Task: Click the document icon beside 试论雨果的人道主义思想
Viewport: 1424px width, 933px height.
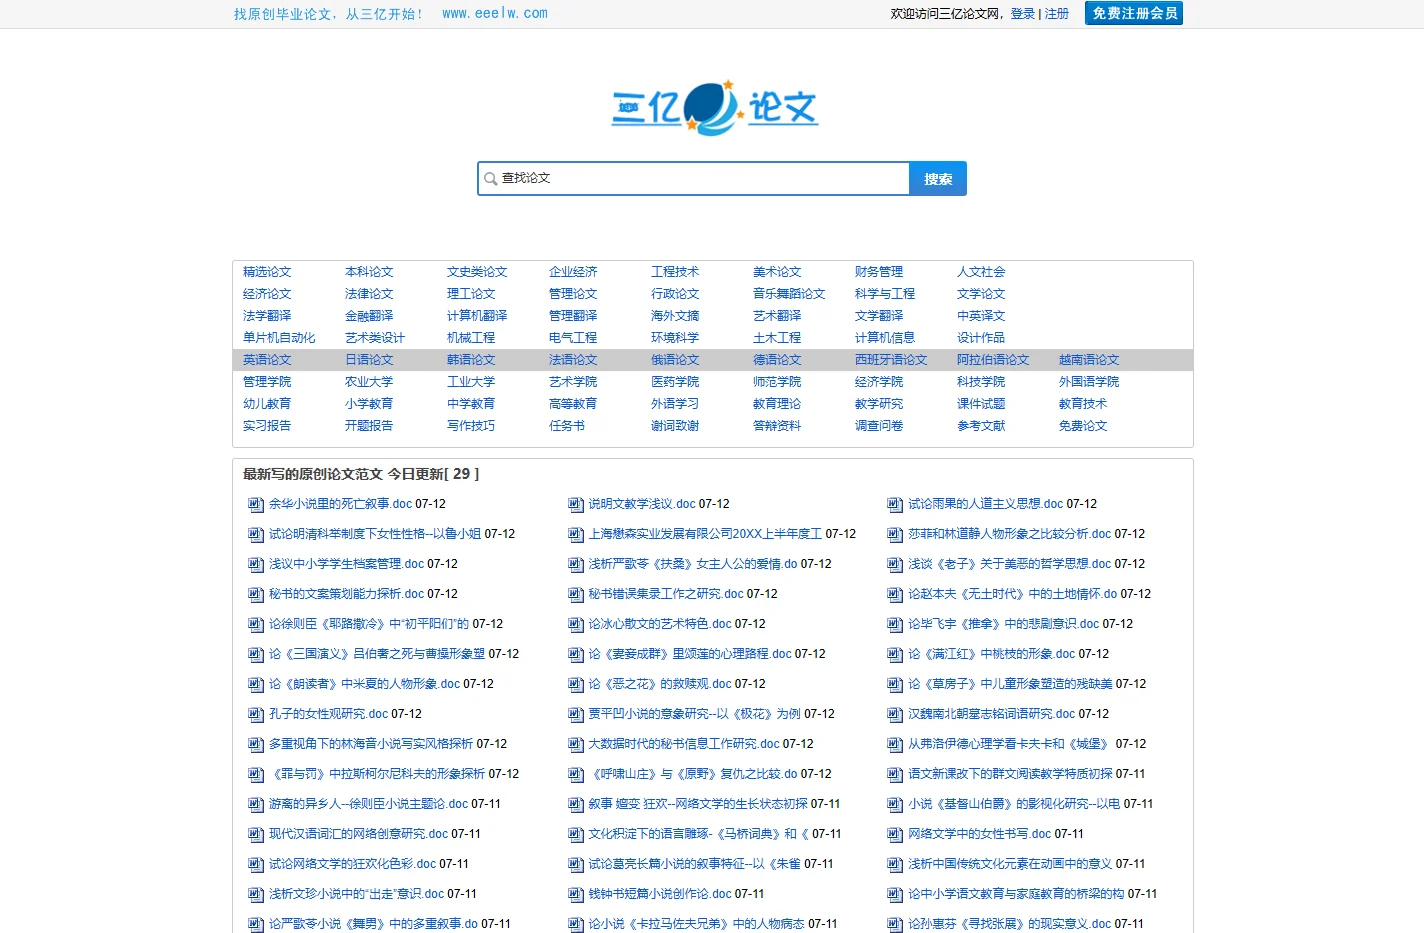Action: pyautogui.click(x=895, y=505)
